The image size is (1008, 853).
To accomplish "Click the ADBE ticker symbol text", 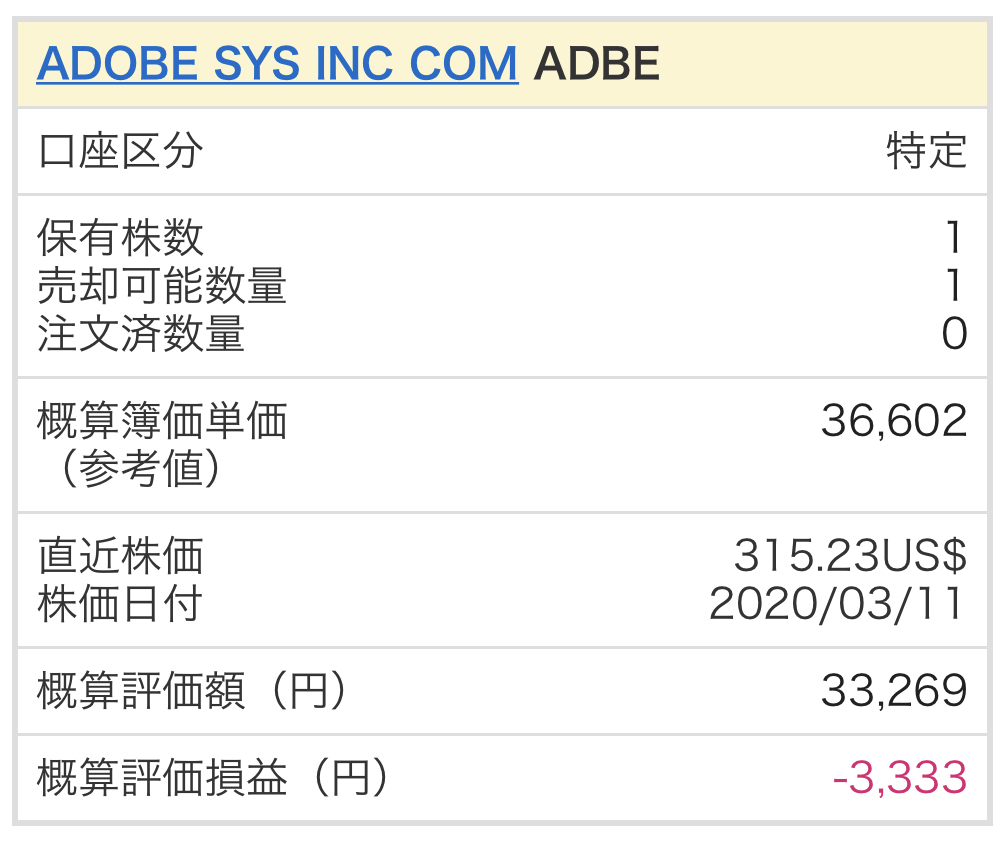I will click(597, 64).
